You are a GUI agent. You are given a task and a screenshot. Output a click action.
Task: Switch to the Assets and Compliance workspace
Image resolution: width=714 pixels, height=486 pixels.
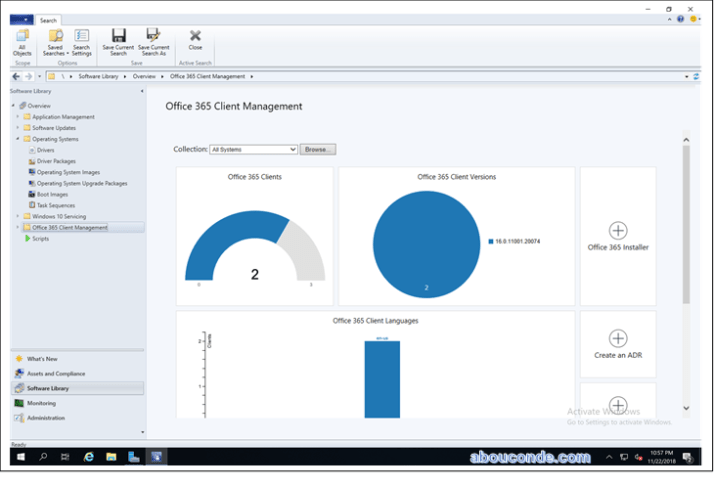56,373
